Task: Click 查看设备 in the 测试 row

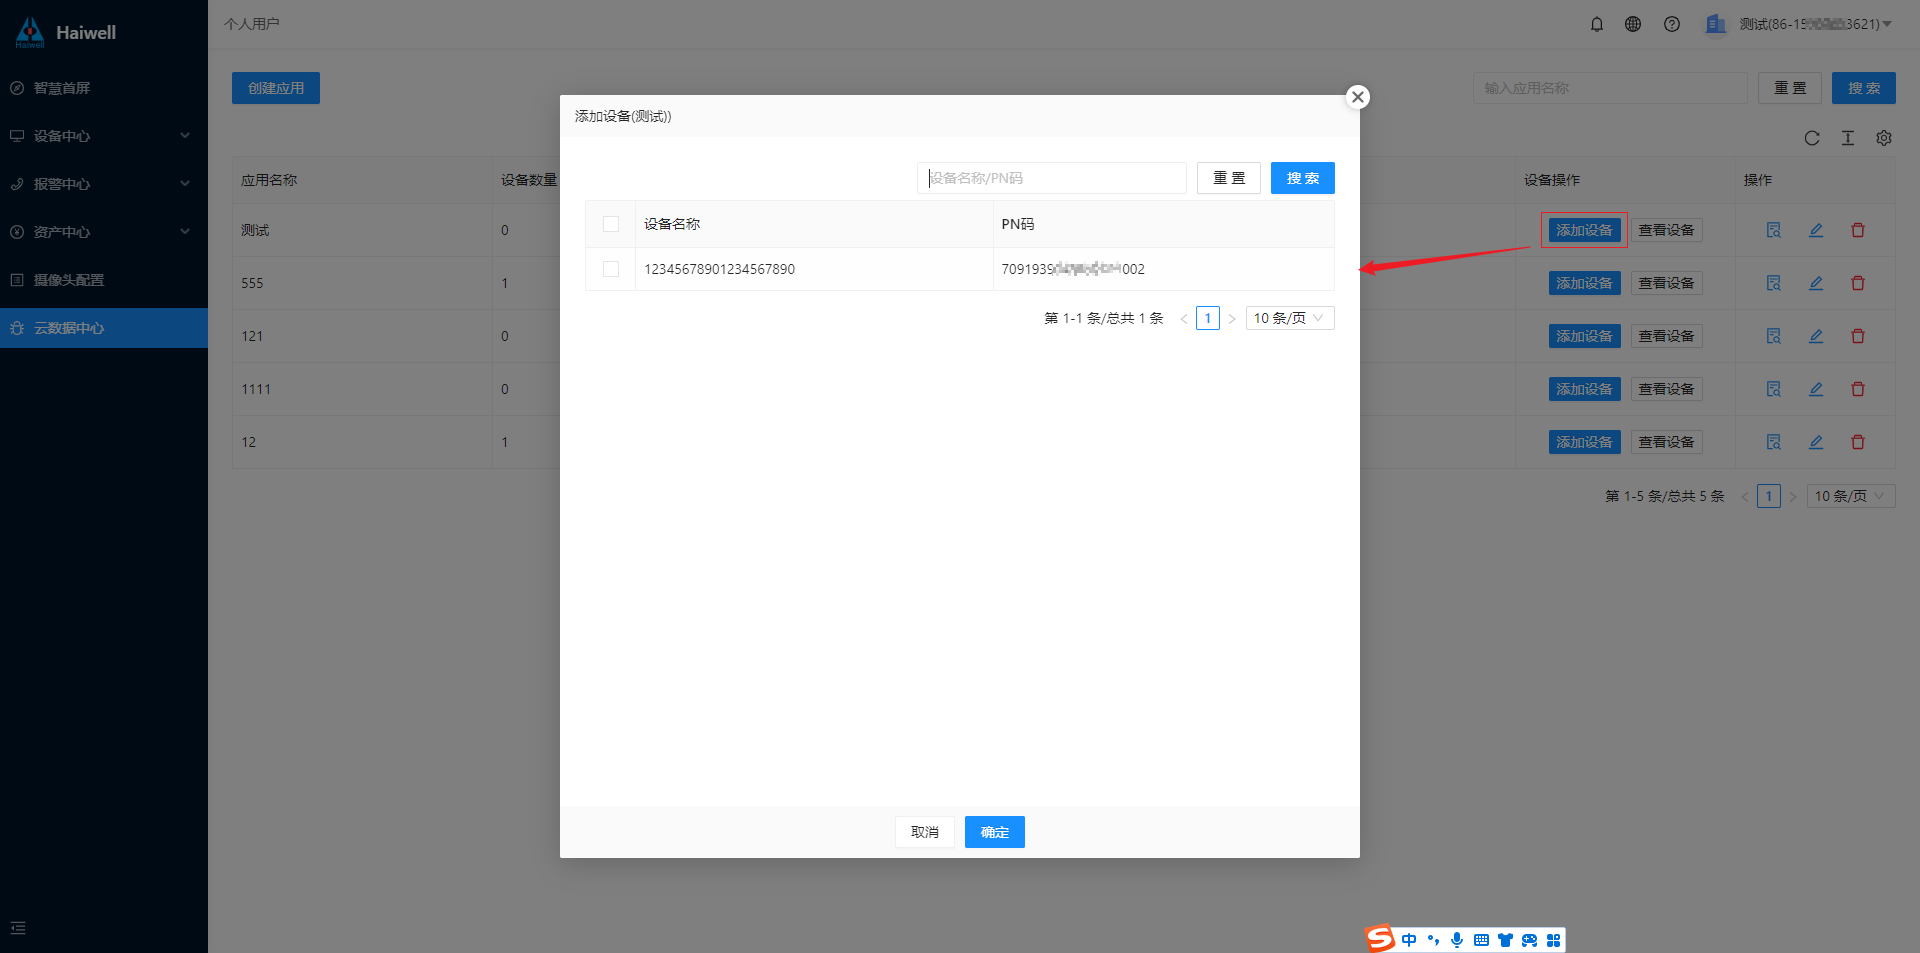Action: click(1667, 230)
